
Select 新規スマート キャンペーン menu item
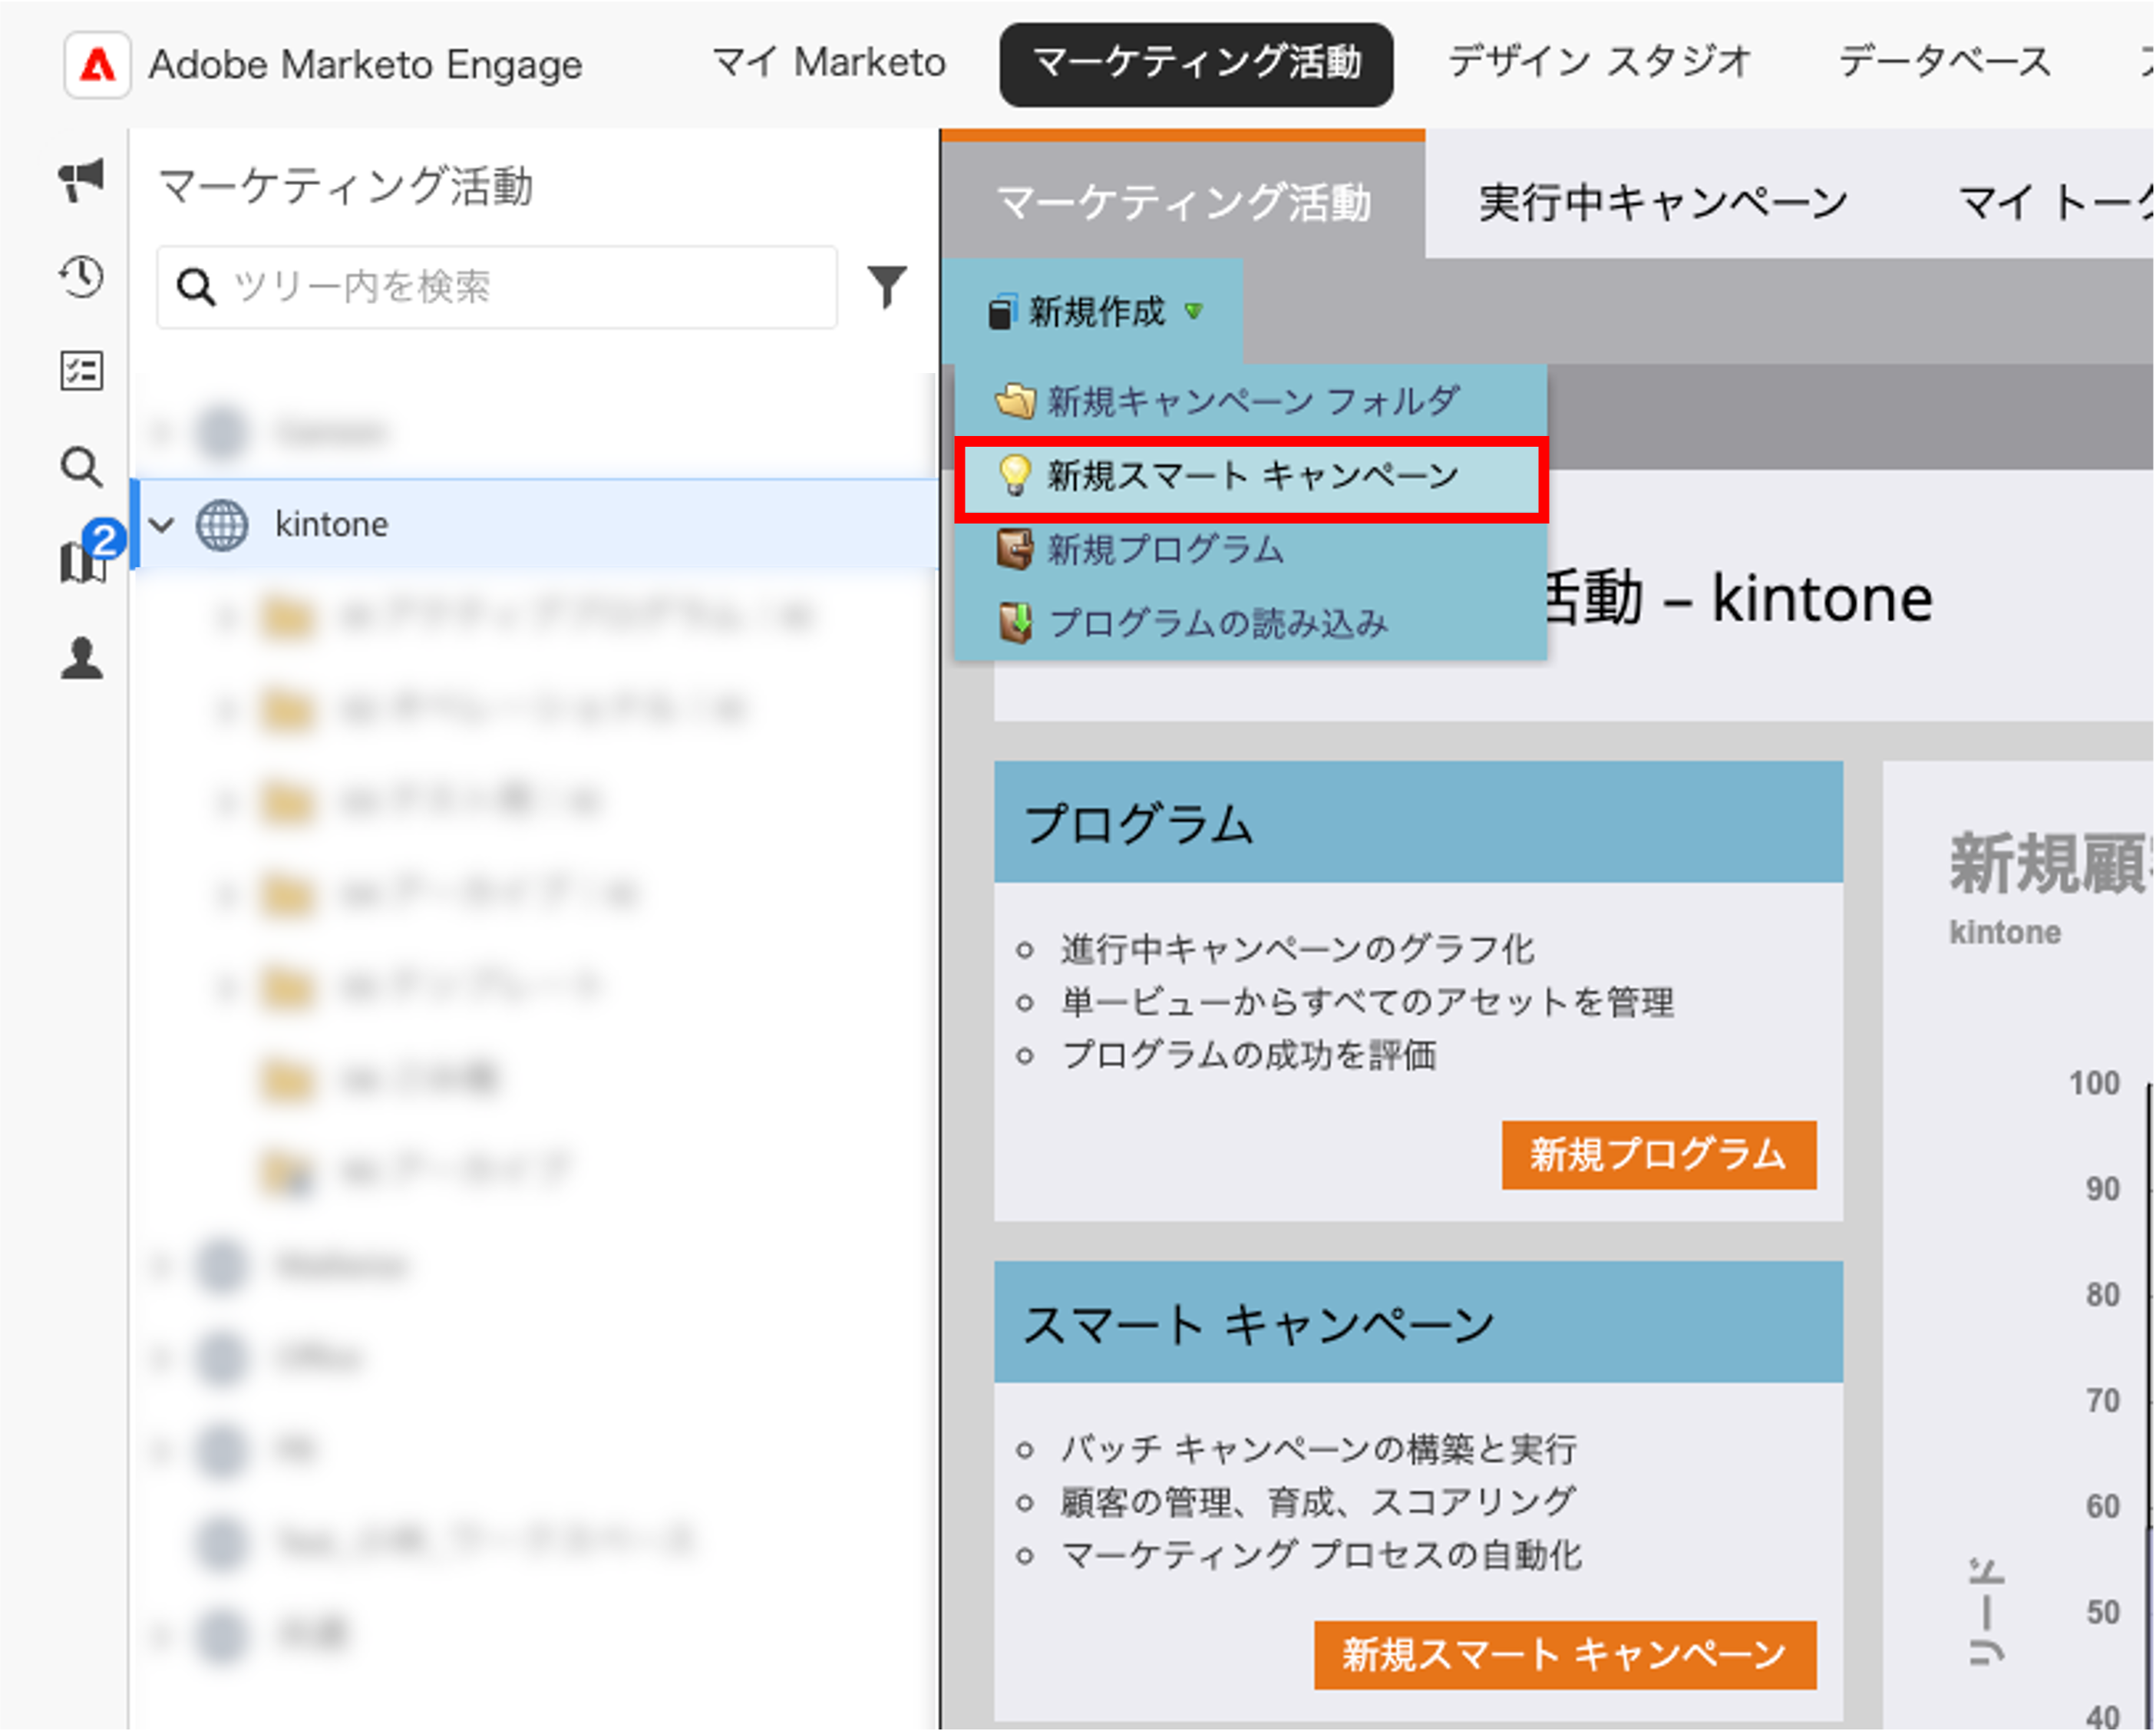tap(1252, 478)
